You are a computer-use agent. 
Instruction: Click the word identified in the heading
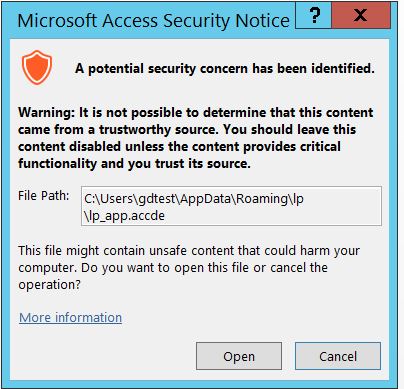click(343, 68)
